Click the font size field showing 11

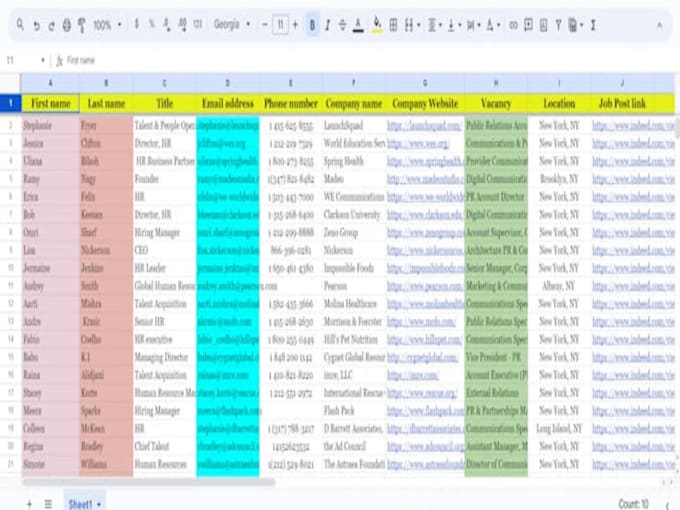(x=280, y=25)
